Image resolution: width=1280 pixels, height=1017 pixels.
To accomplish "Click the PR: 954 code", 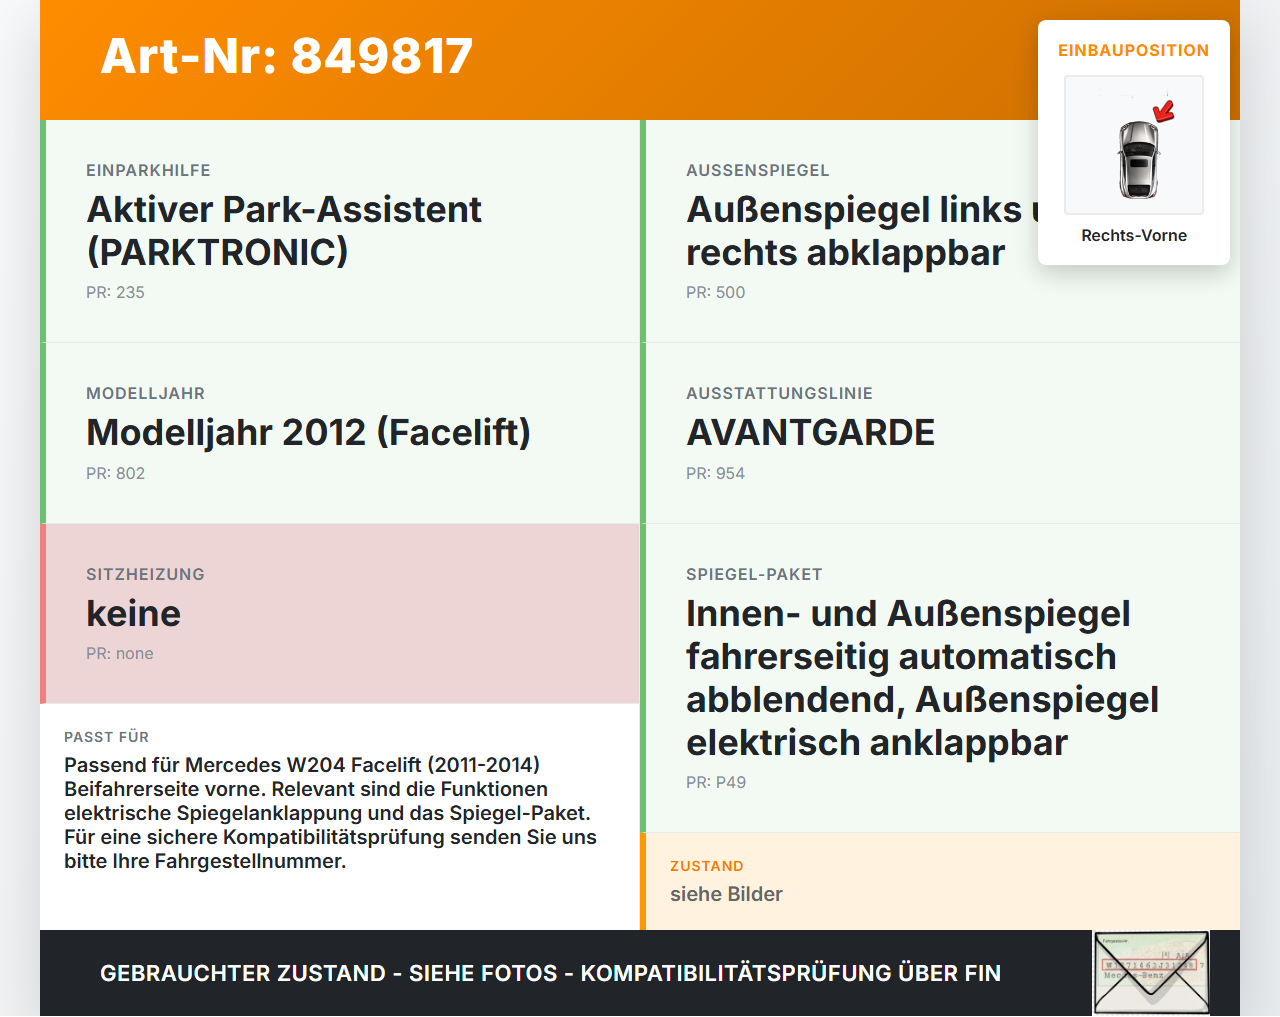I will (716, 474).
